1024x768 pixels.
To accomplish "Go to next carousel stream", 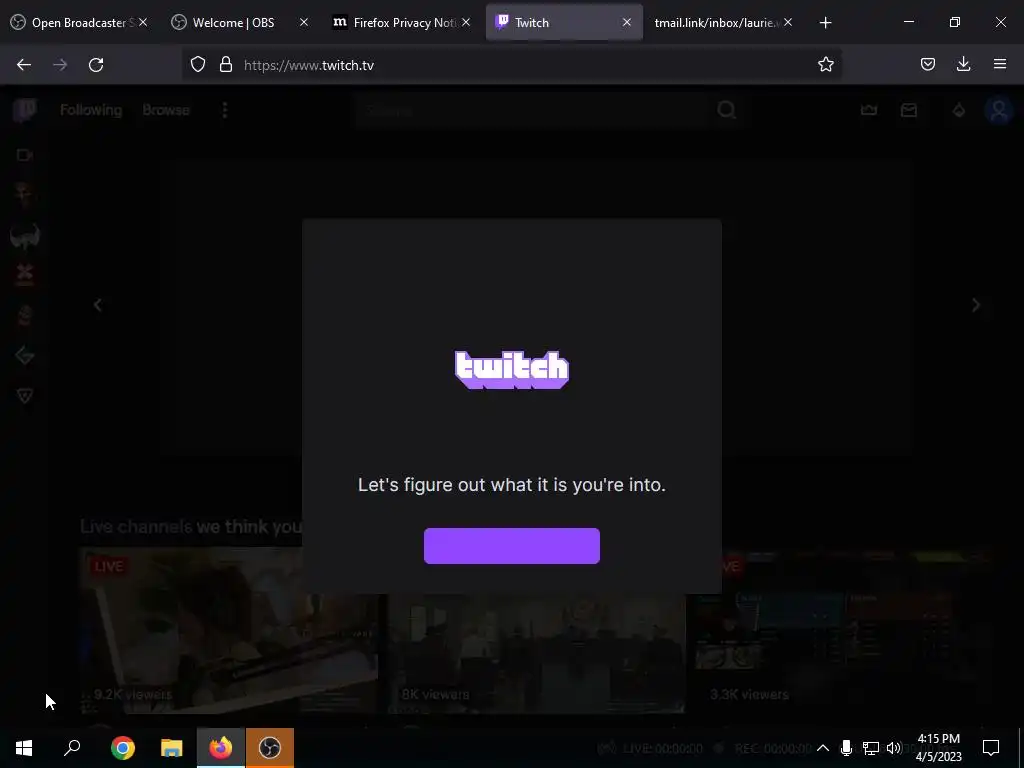I will point(976,305).
